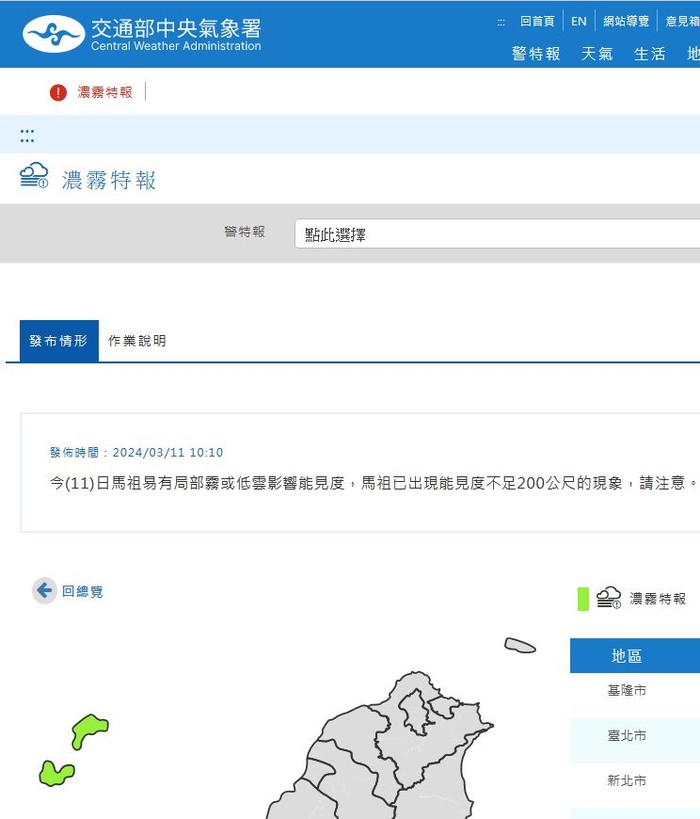Click the 發佈時間 2024/03/11 10:10 text

tap(136, 452)
